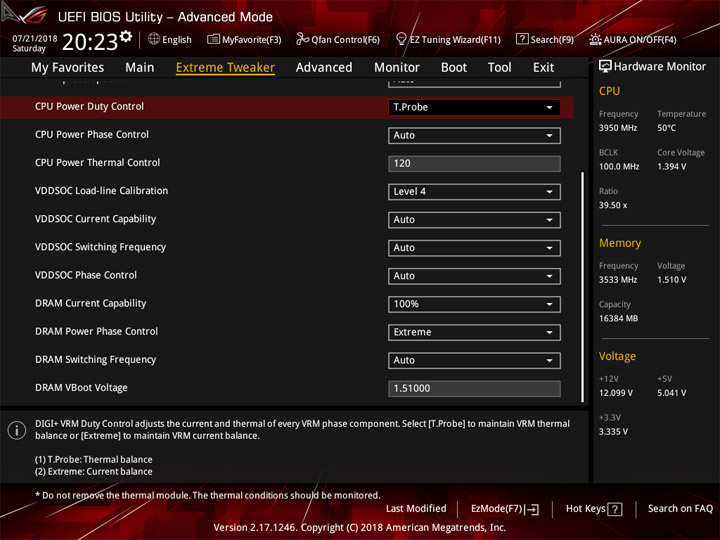The height and width of the screenshot is (540, 720).
Task: Click the +12V 12.099 V reading
Action: click(616, 393)
